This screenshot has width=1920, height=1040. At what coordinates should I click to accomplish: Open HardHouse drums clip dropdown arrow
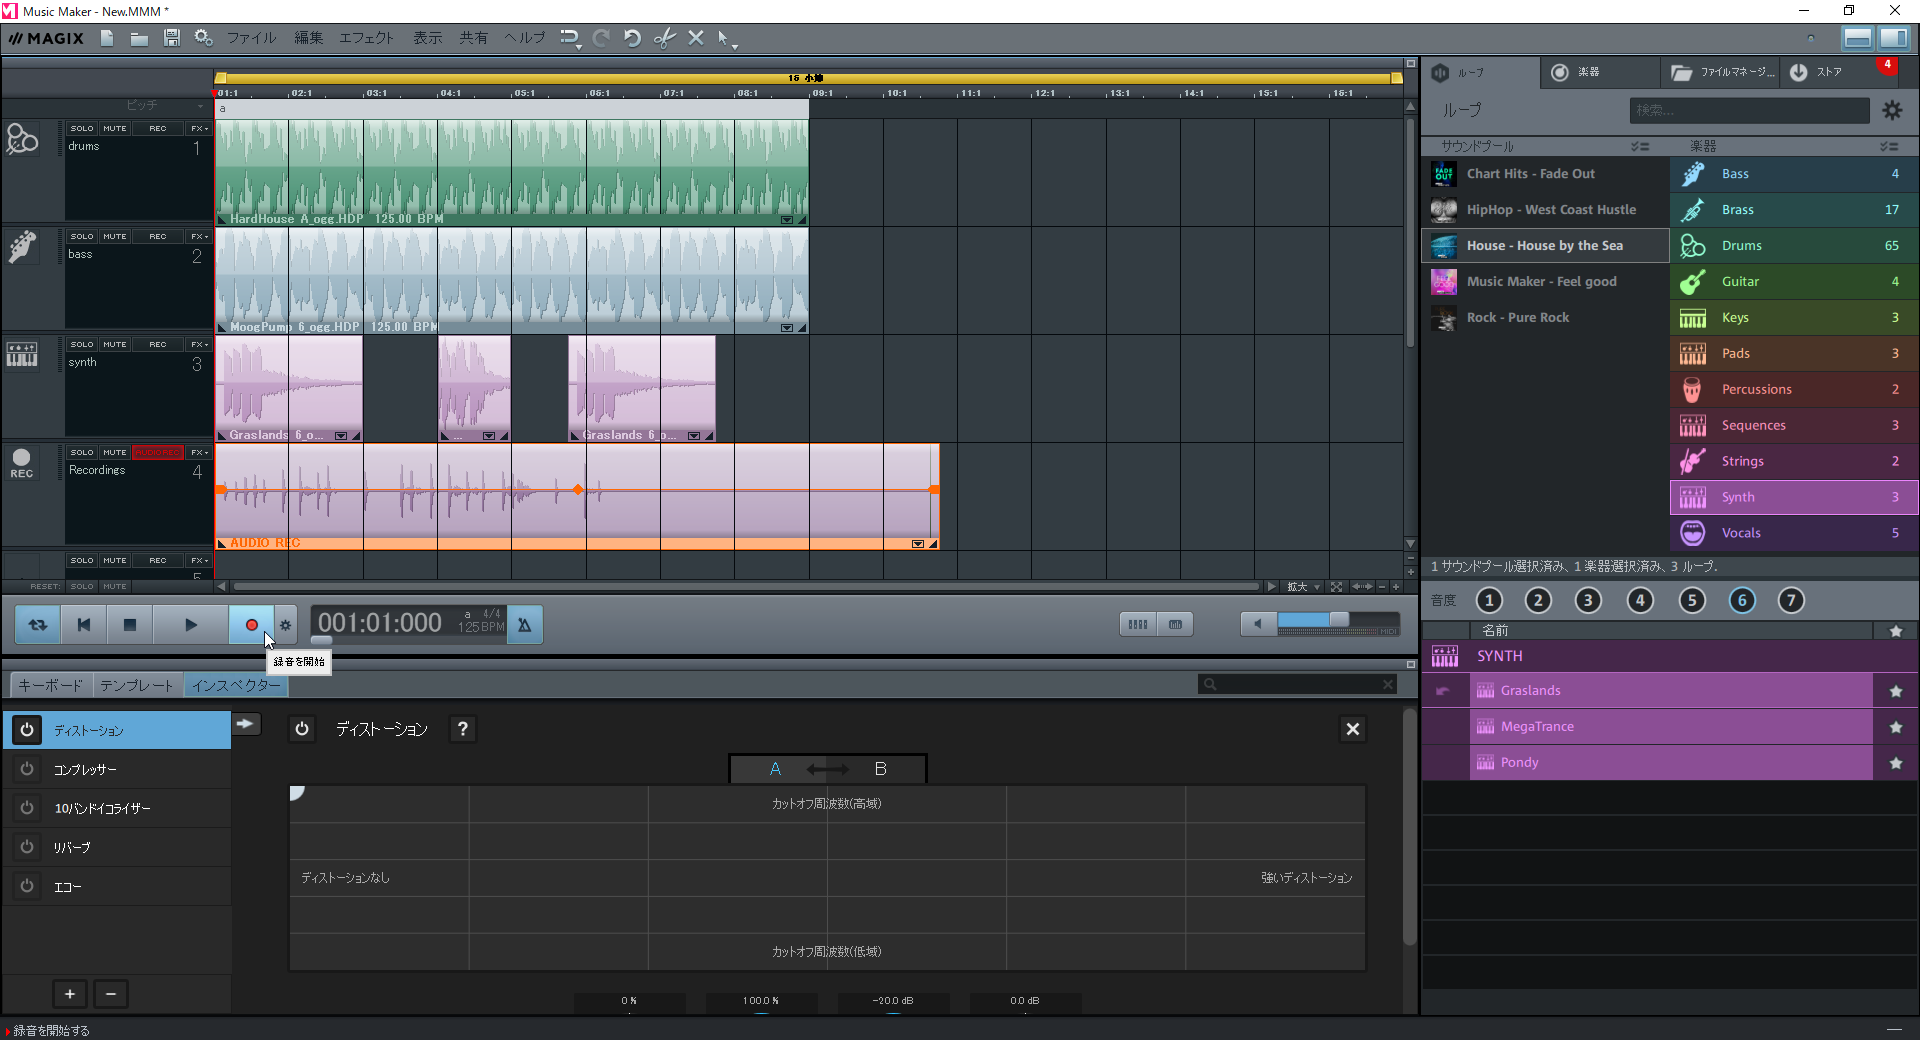click(787, 219)
